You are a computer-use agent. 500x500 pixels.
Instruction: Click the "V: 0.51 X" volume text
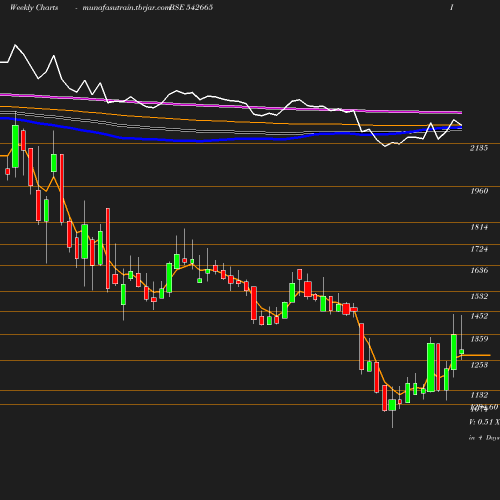pos(484,422)
